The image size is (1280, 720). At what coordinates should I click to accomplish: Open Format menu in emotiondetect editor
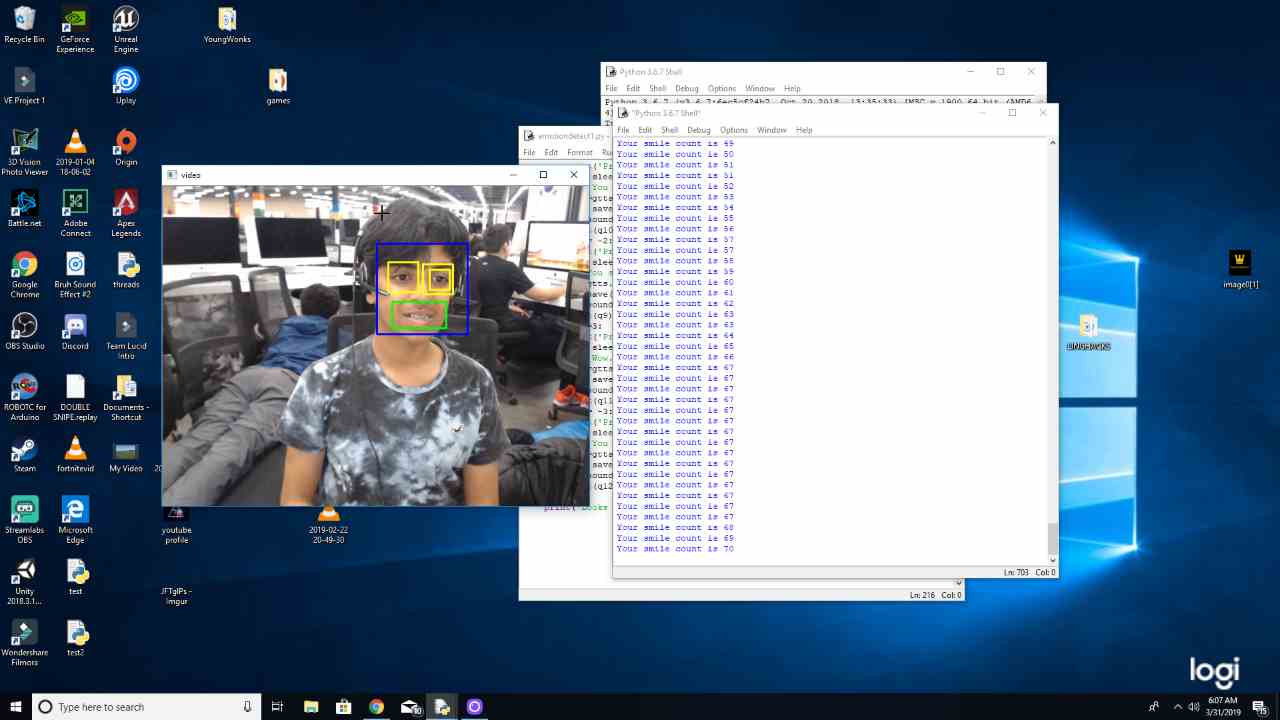580,153
